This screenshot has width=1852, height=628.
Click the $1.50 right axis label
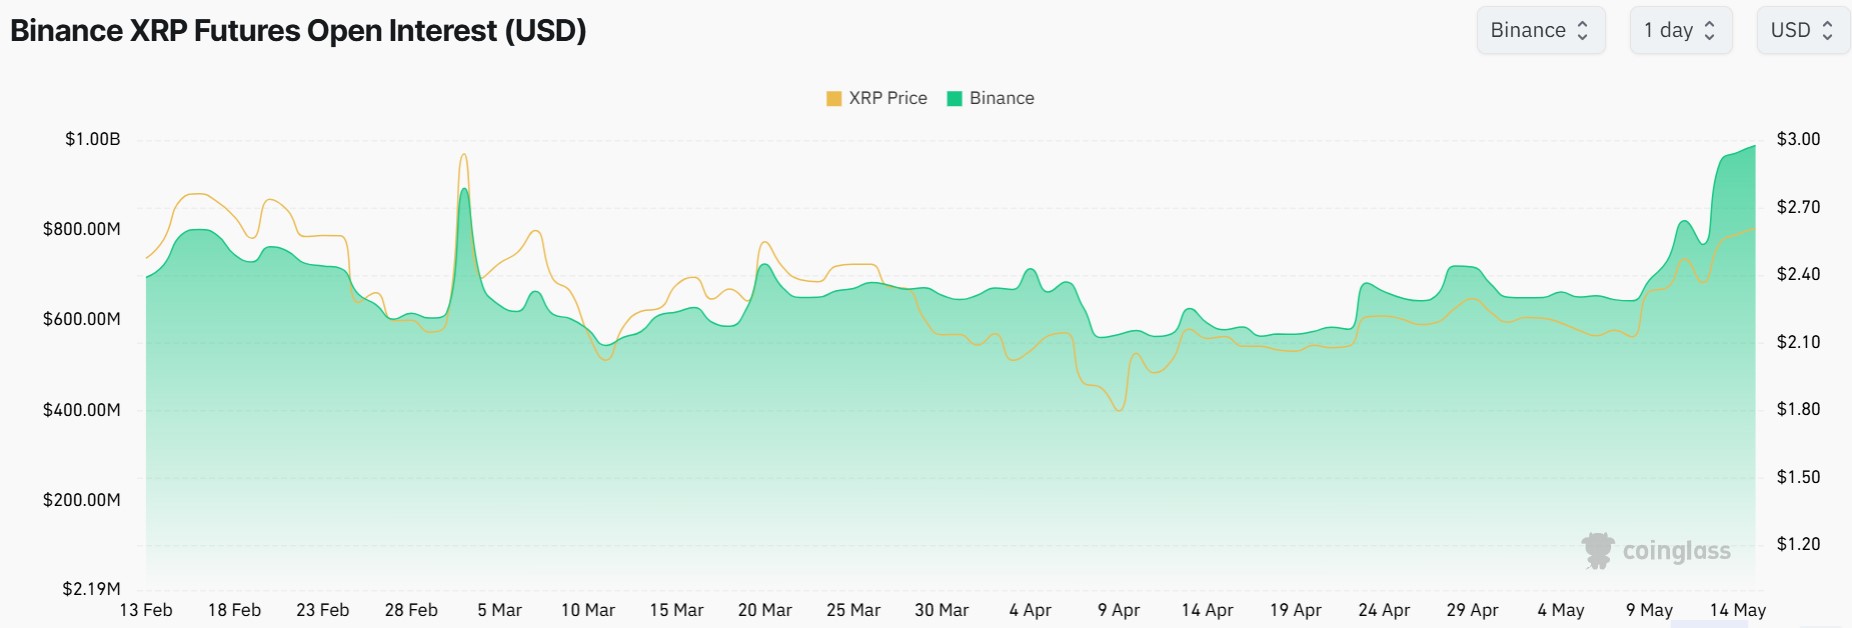tap(1798, 477)
